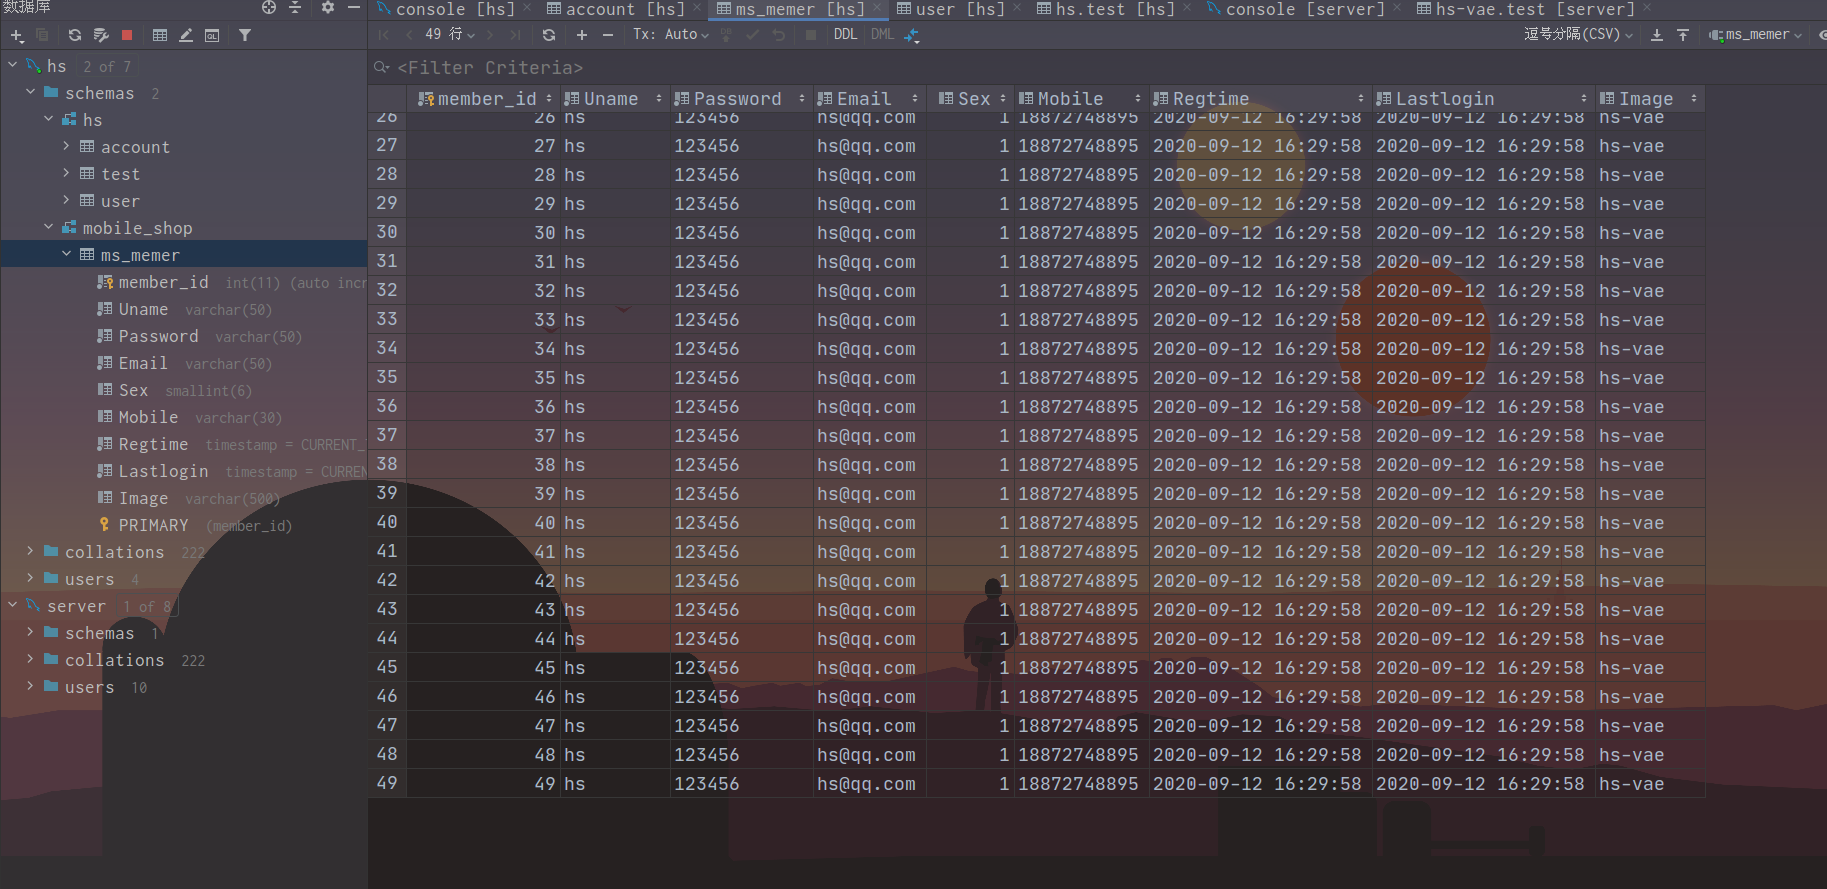Select the Password varchar(50) column in tree
1827x889 pixels.
click(x=200, y=336)
